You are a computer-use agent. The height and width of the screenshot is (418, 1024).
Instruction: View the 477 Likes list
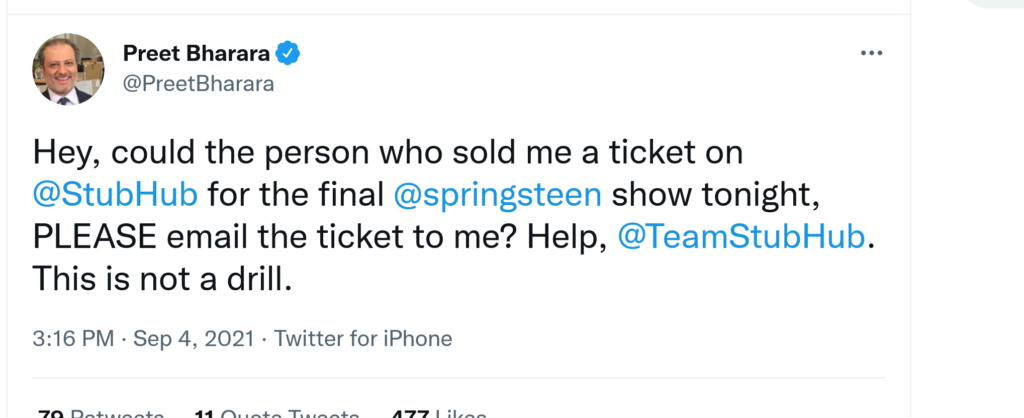tap(440, 412)
